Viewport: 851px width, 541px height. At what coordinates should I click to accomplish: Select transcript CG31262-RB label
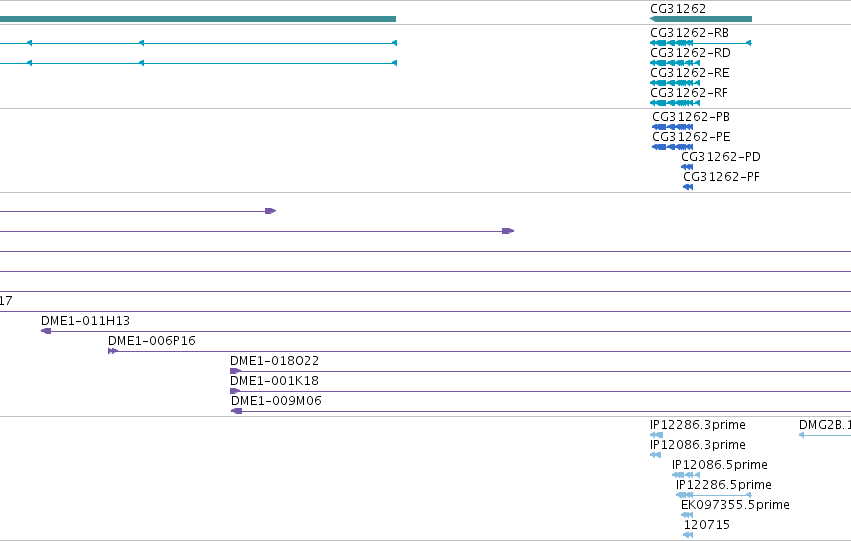(689, 33)
